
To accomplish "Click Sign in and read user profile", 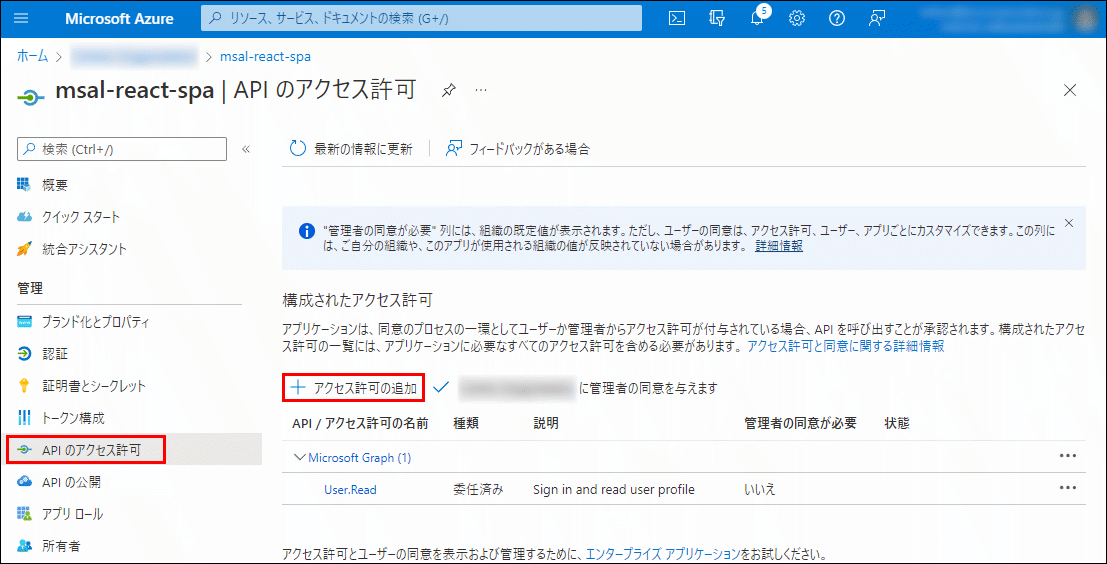I will [614, 489].
